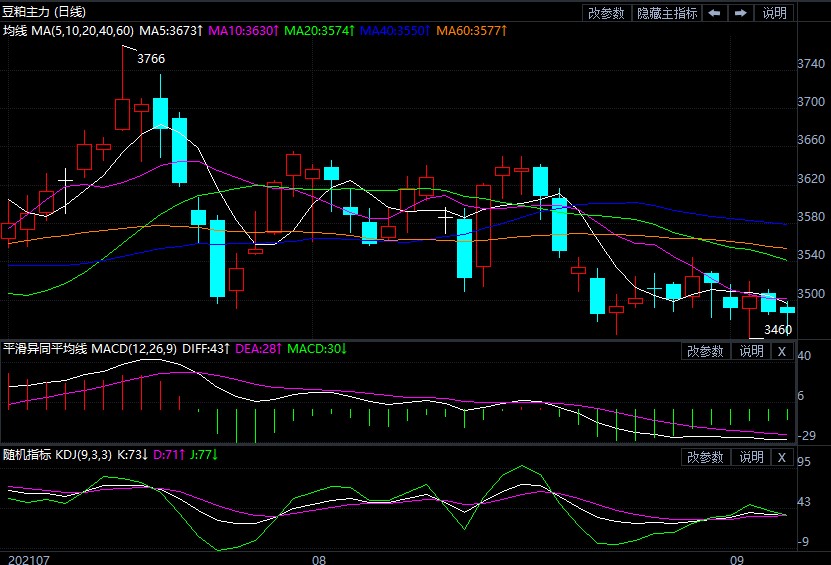Click the MACD:30 value

(316, 349)
